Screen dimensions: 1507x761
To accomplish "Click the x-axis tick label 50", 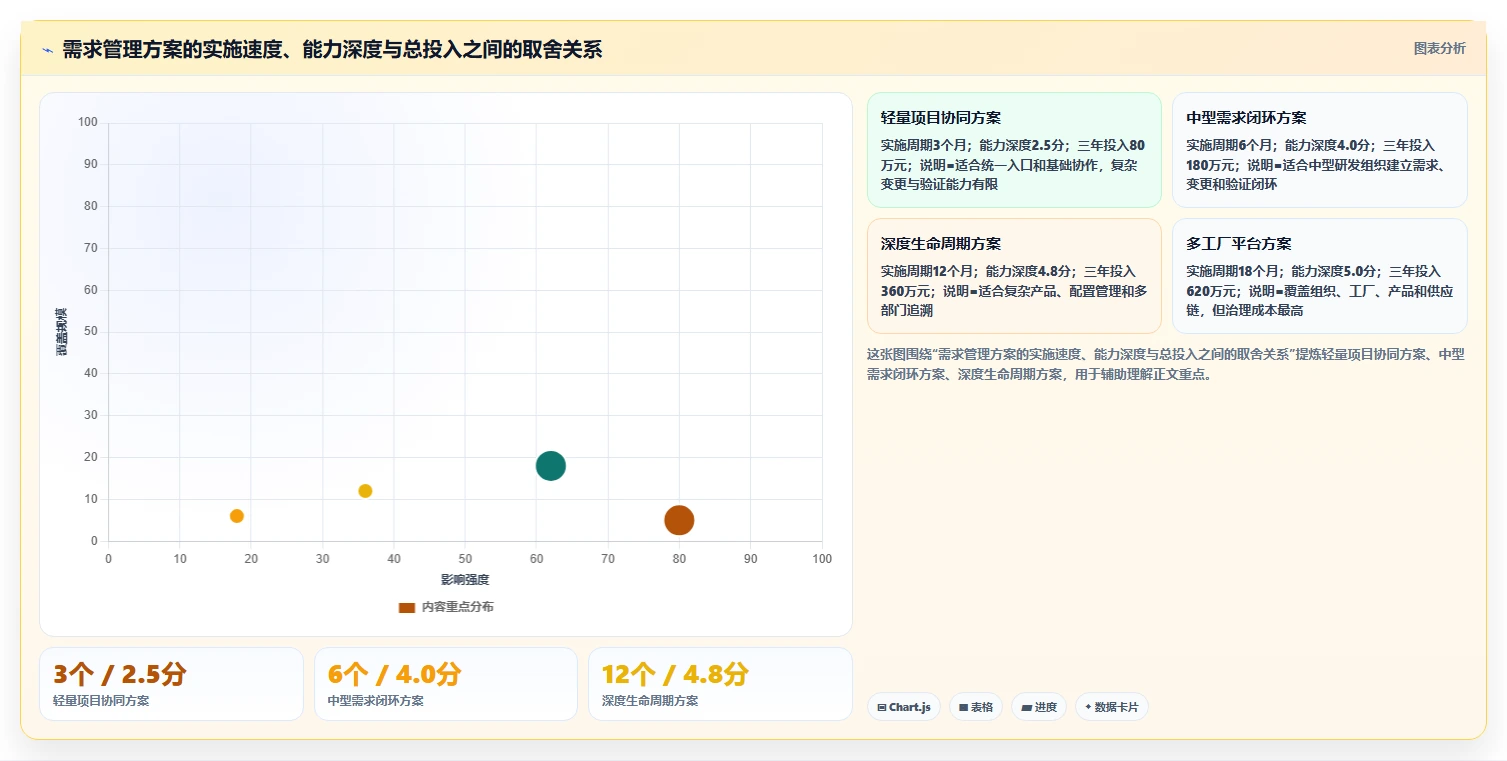I will pos(465,559).
